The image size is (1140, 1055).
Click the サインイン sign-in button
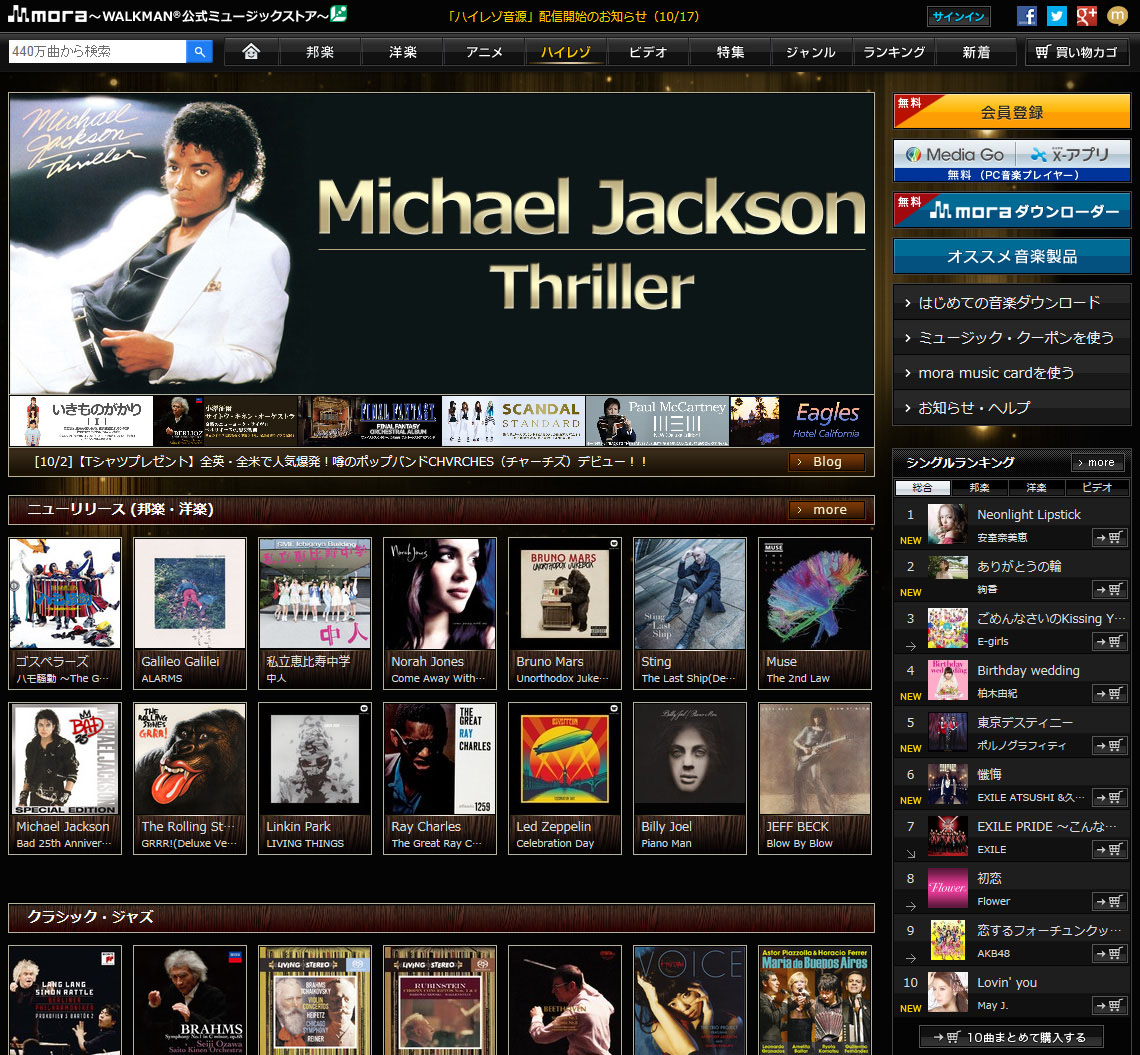(x=958, y=16)
